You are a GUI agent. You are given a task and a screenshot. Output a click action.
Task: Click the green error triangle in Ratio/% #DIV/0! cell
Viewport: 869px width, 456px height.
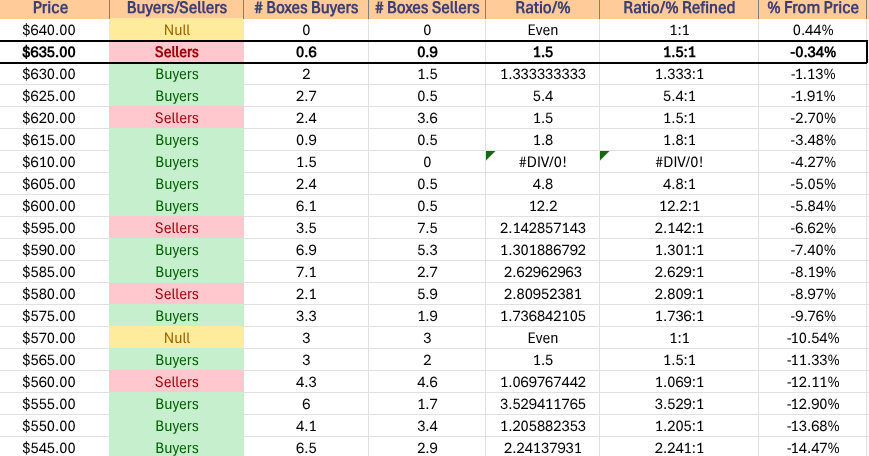click(490, 155)
